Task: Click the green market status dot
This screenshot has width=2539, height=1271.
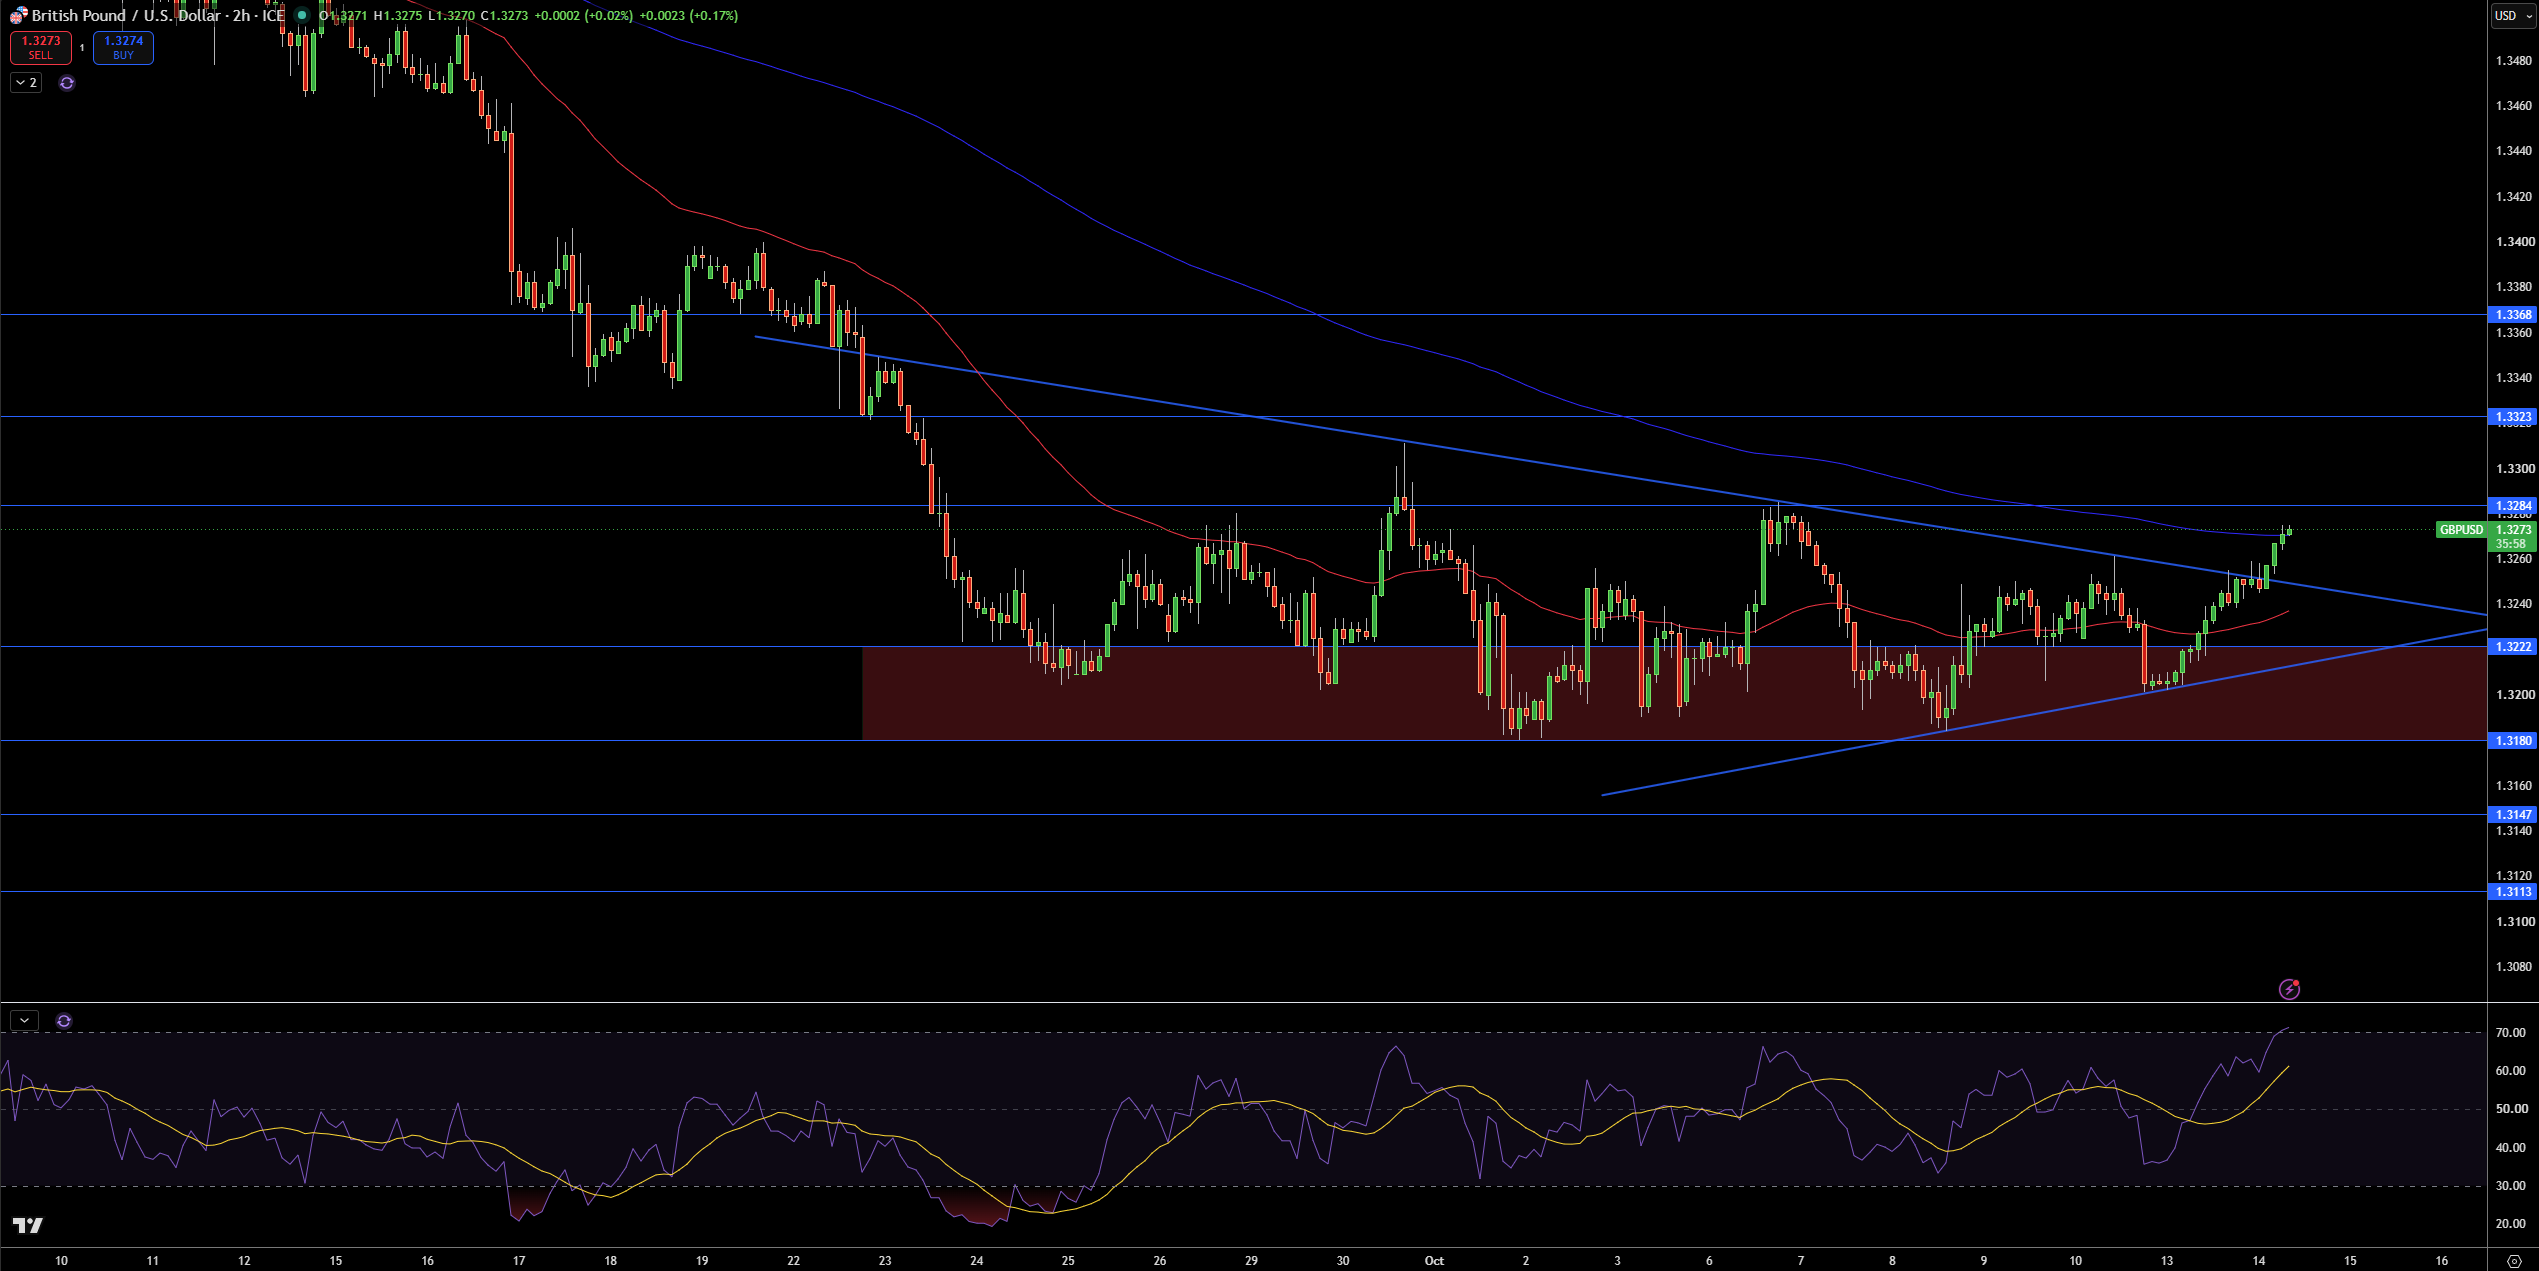Action: (x=301, y=15)
